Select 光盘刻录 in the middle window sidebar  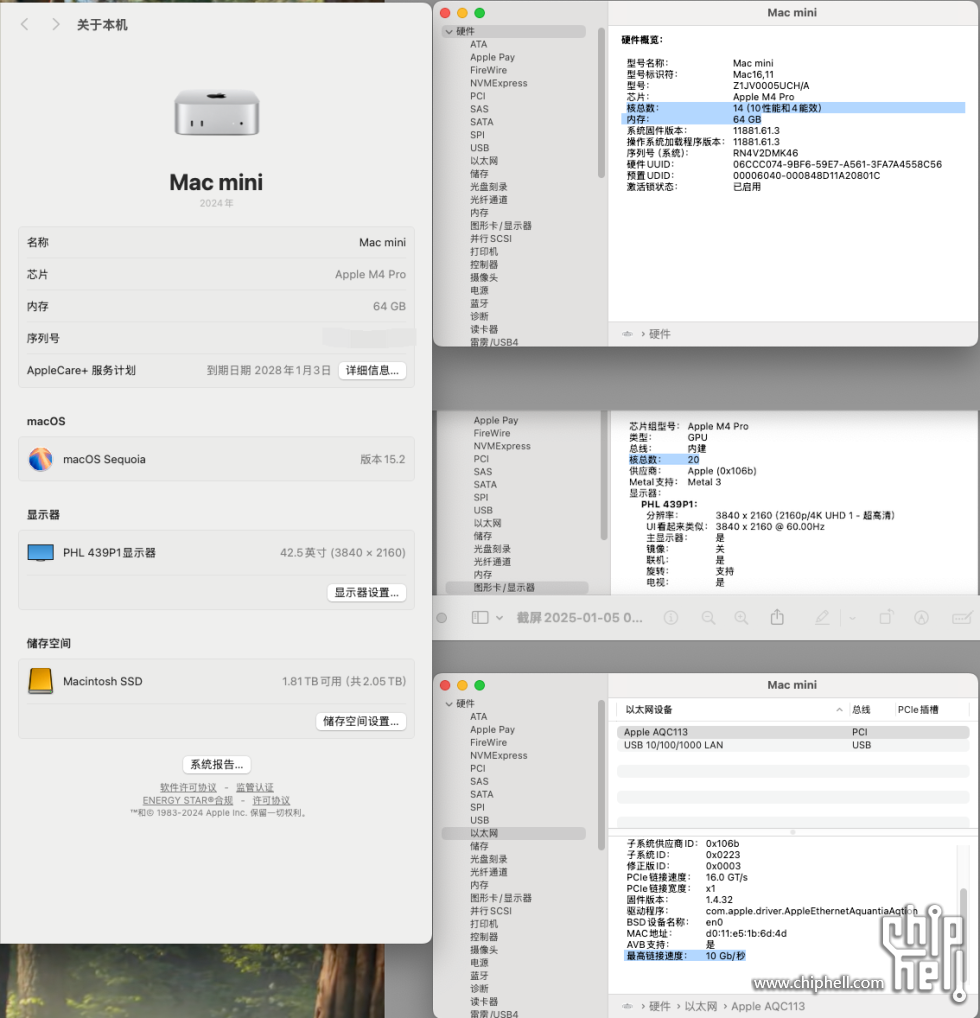(x=492, y=549)
